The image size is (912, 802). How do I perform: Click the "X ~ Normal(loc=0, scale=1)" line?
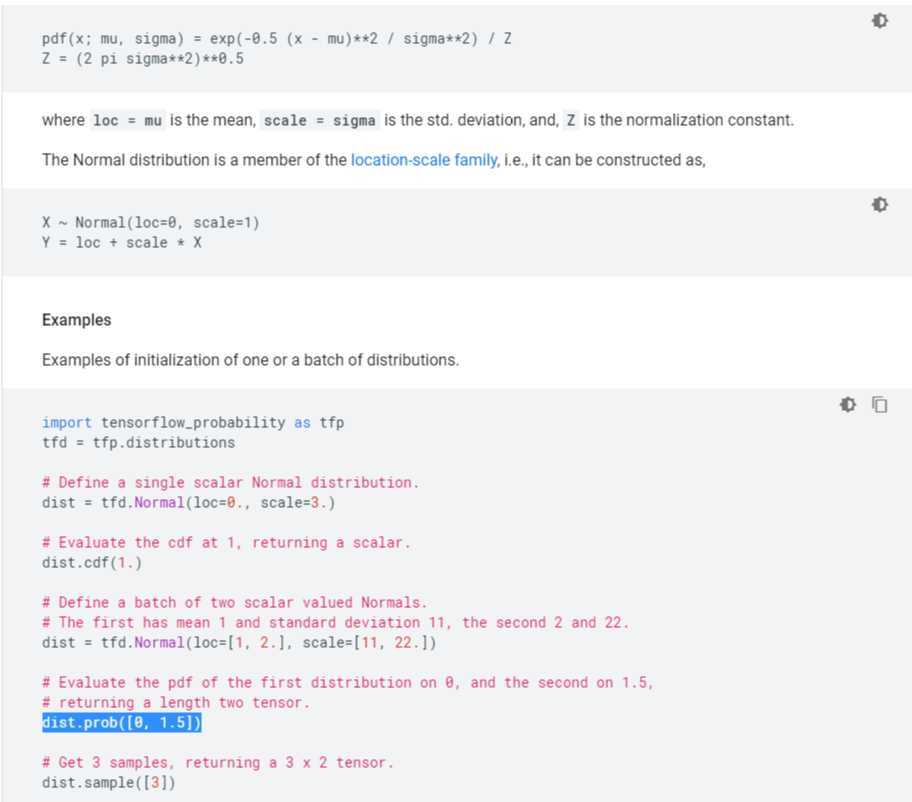tap(151, 223)
